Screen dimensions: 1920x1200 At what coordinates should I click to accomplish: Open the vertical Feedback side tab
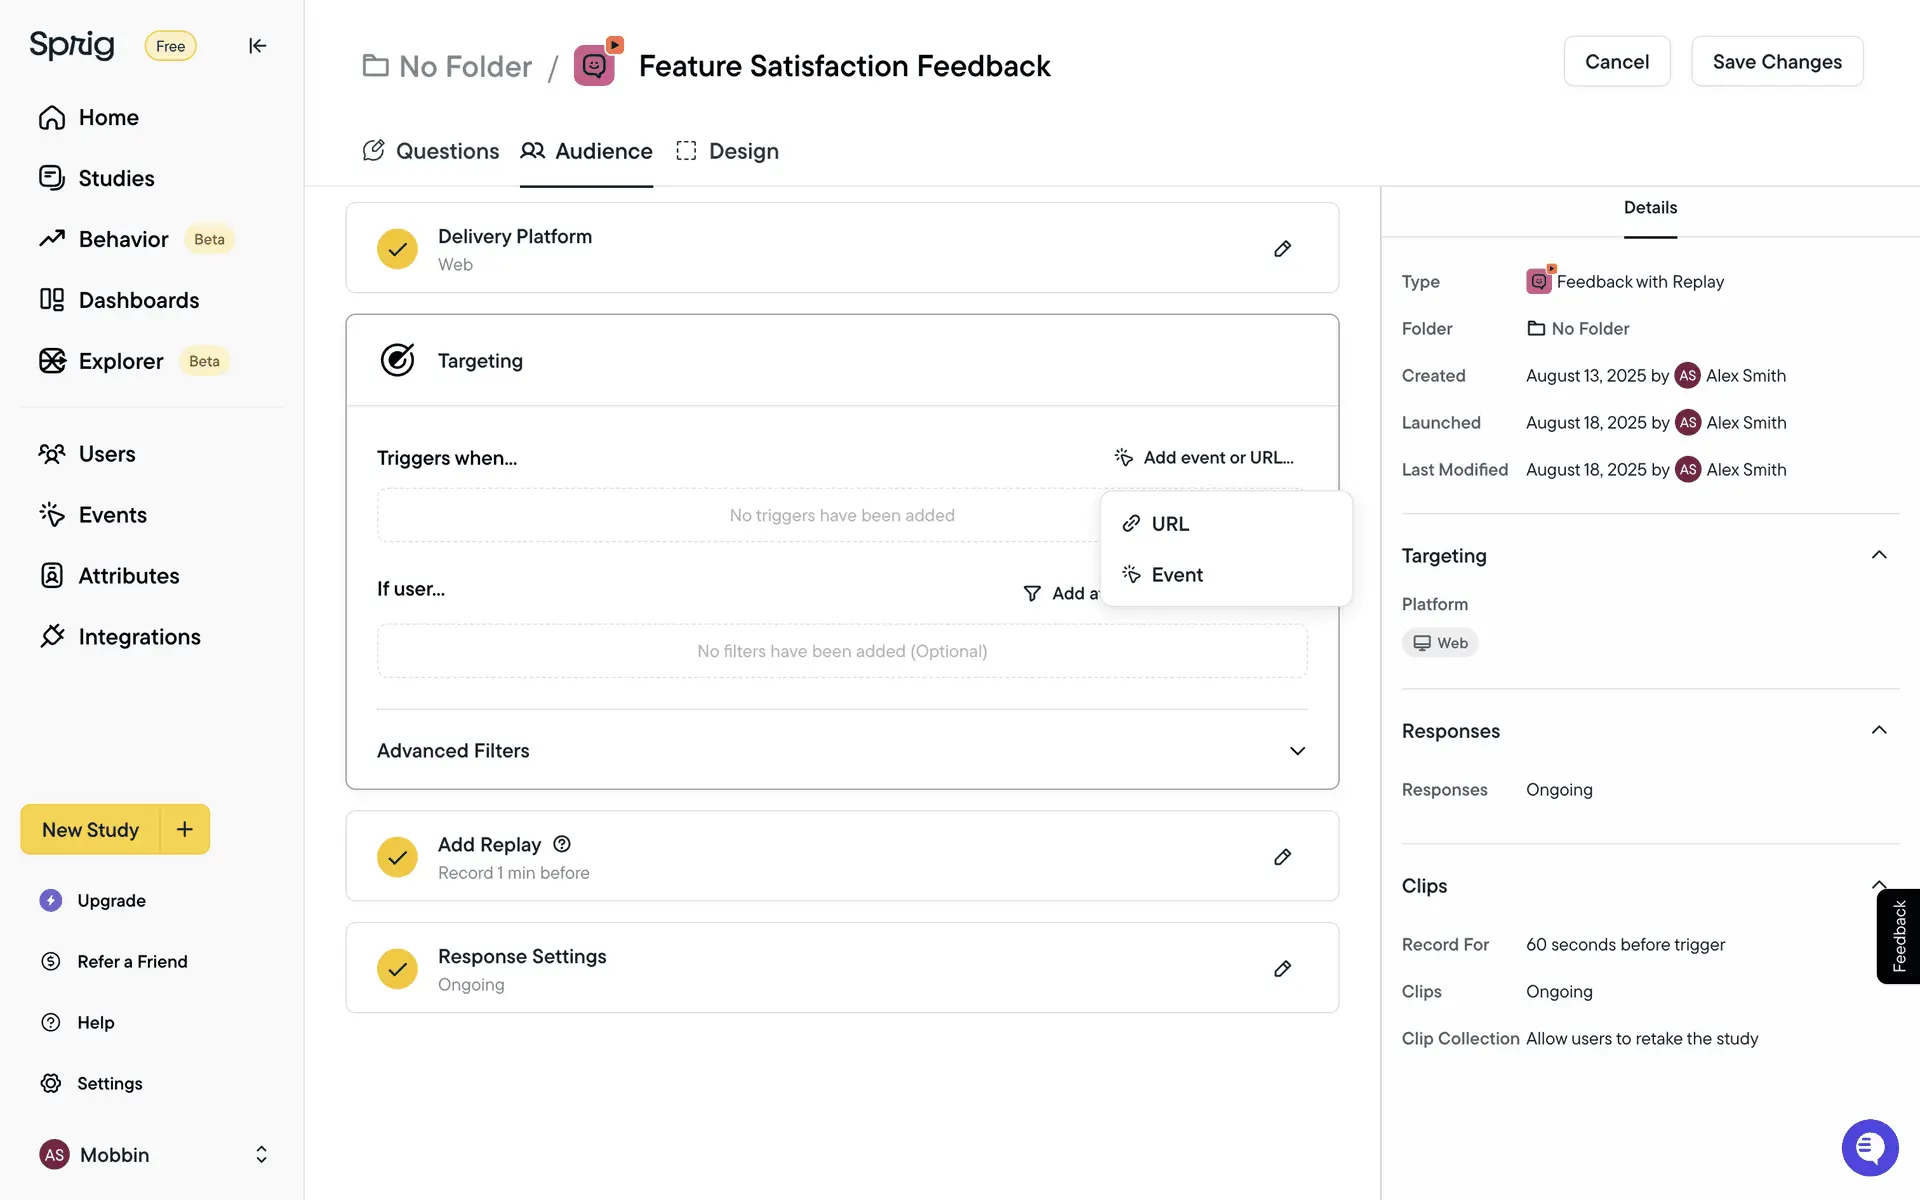(1898, 936)
